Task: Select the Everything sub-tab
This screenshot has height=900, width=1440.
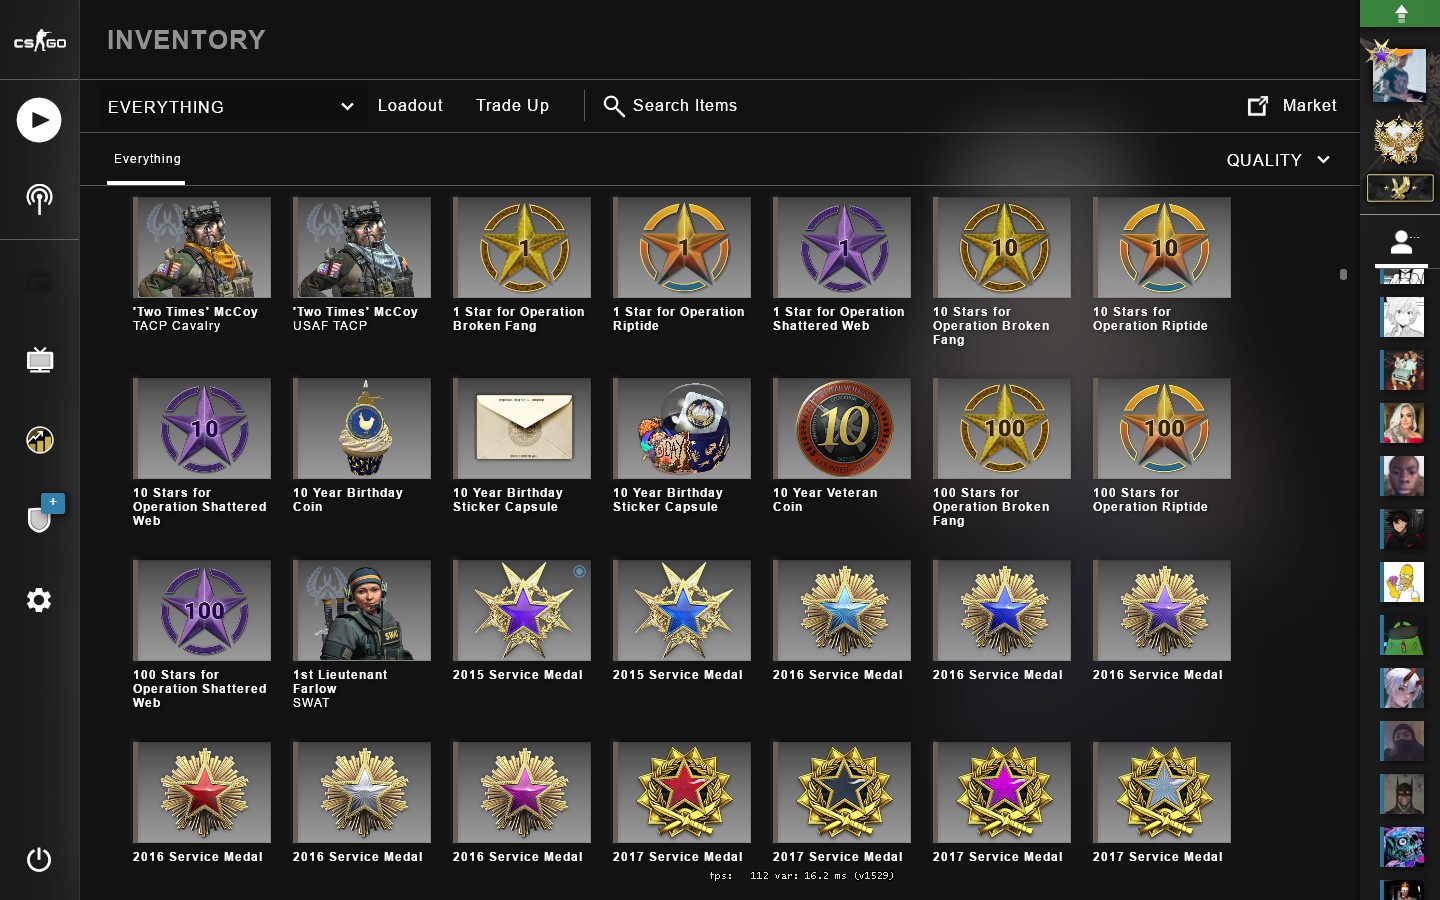Action: [147, 160]
